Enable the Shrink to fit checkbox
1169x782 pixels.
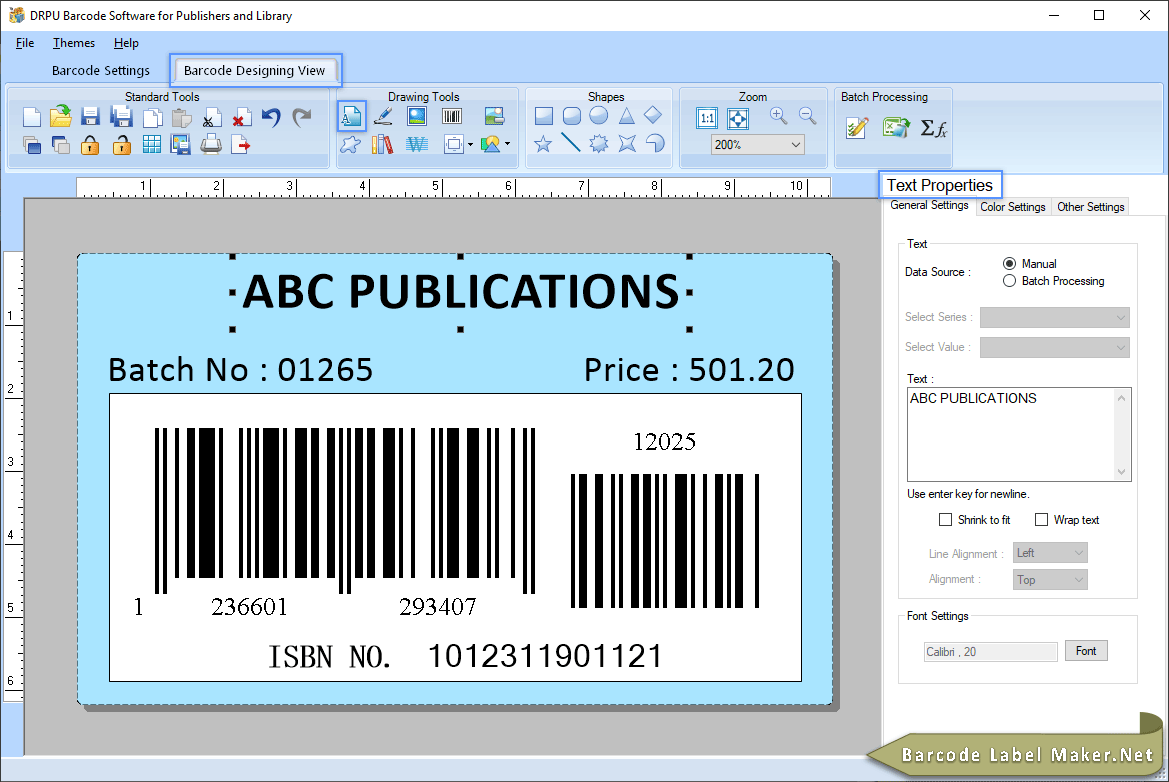pos(945,520)
